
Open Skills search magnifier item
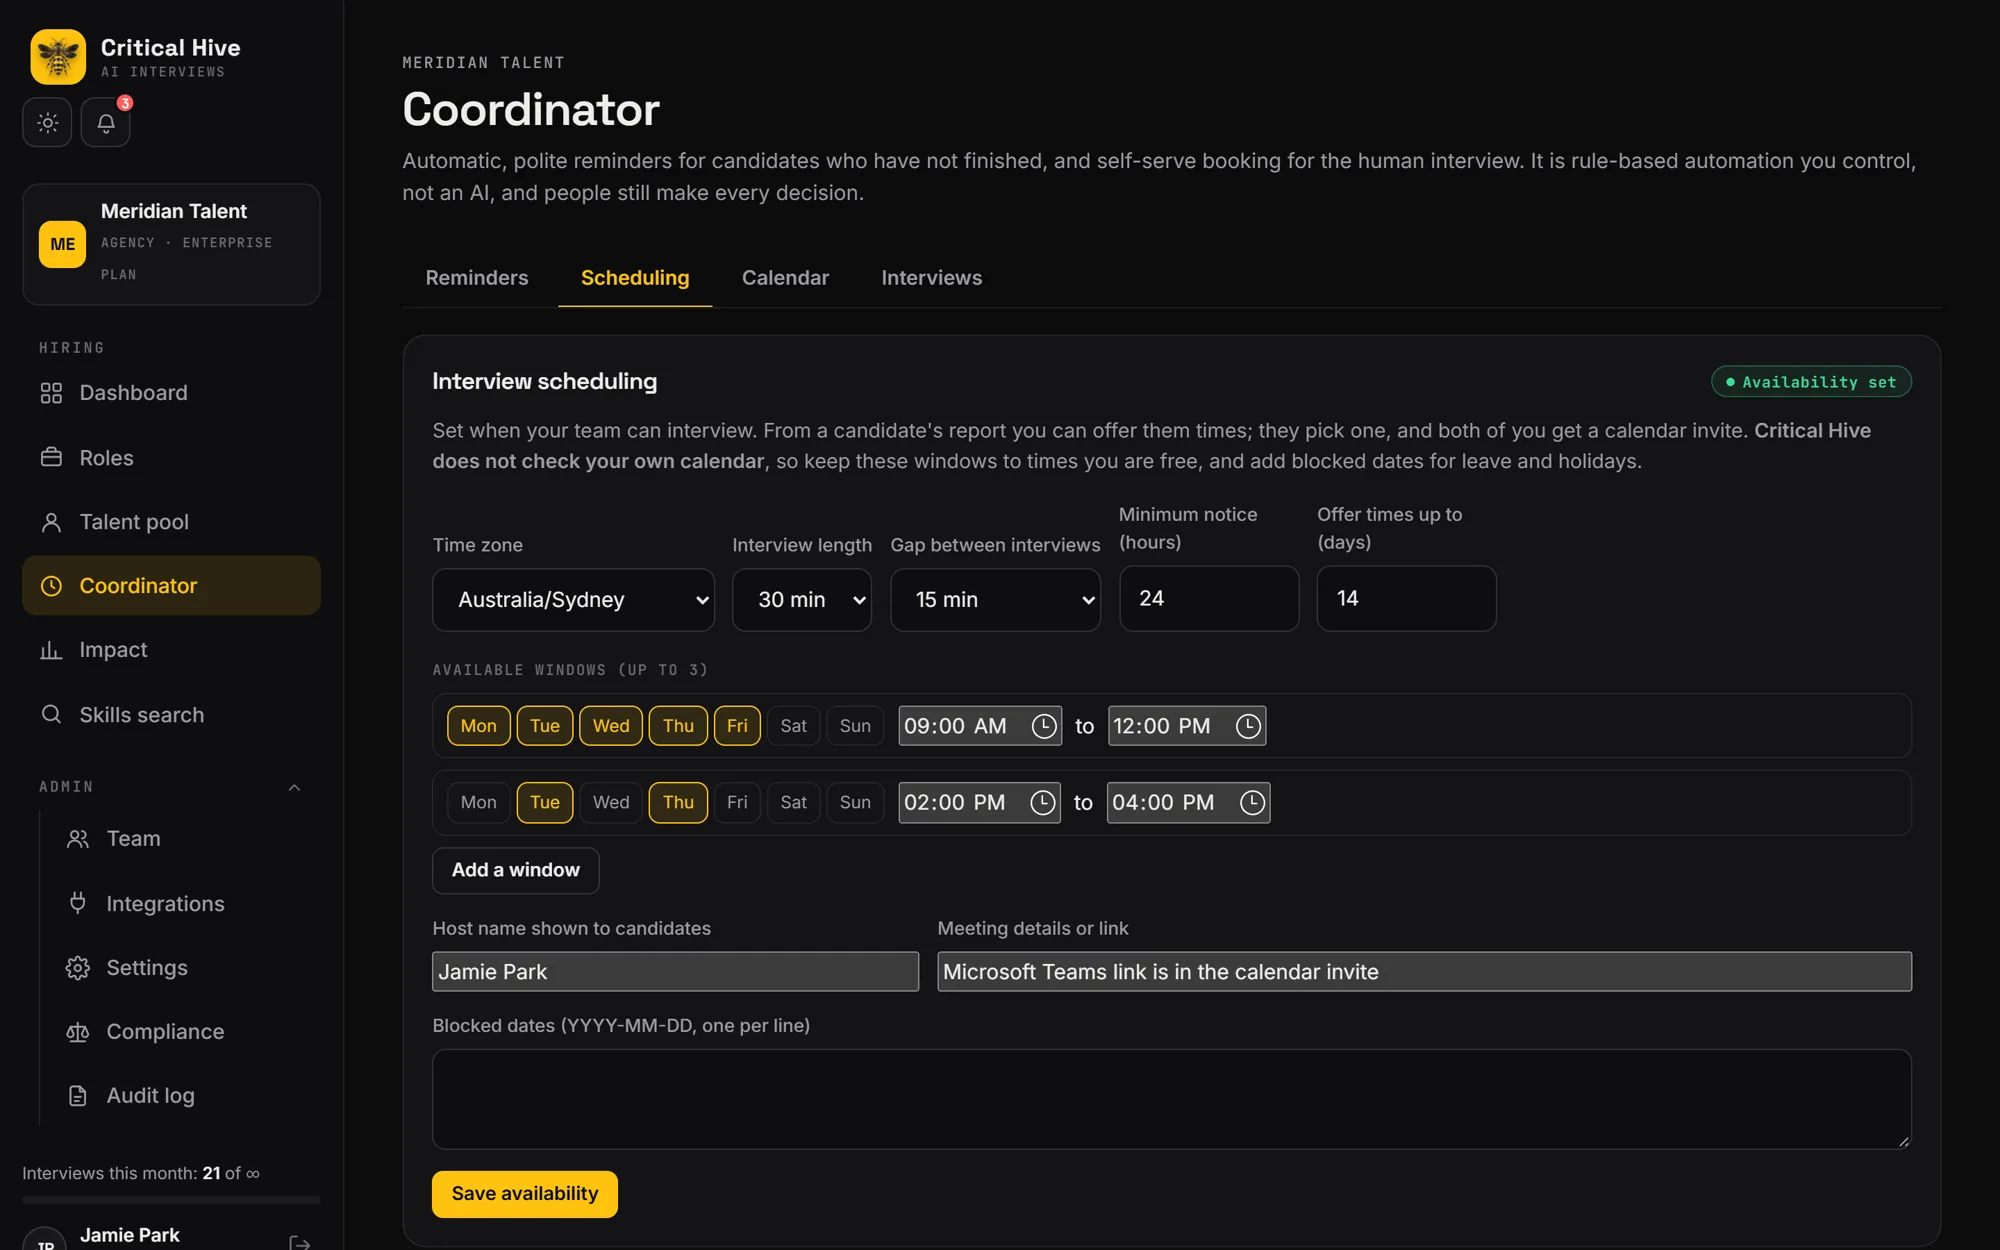[171, 714]
